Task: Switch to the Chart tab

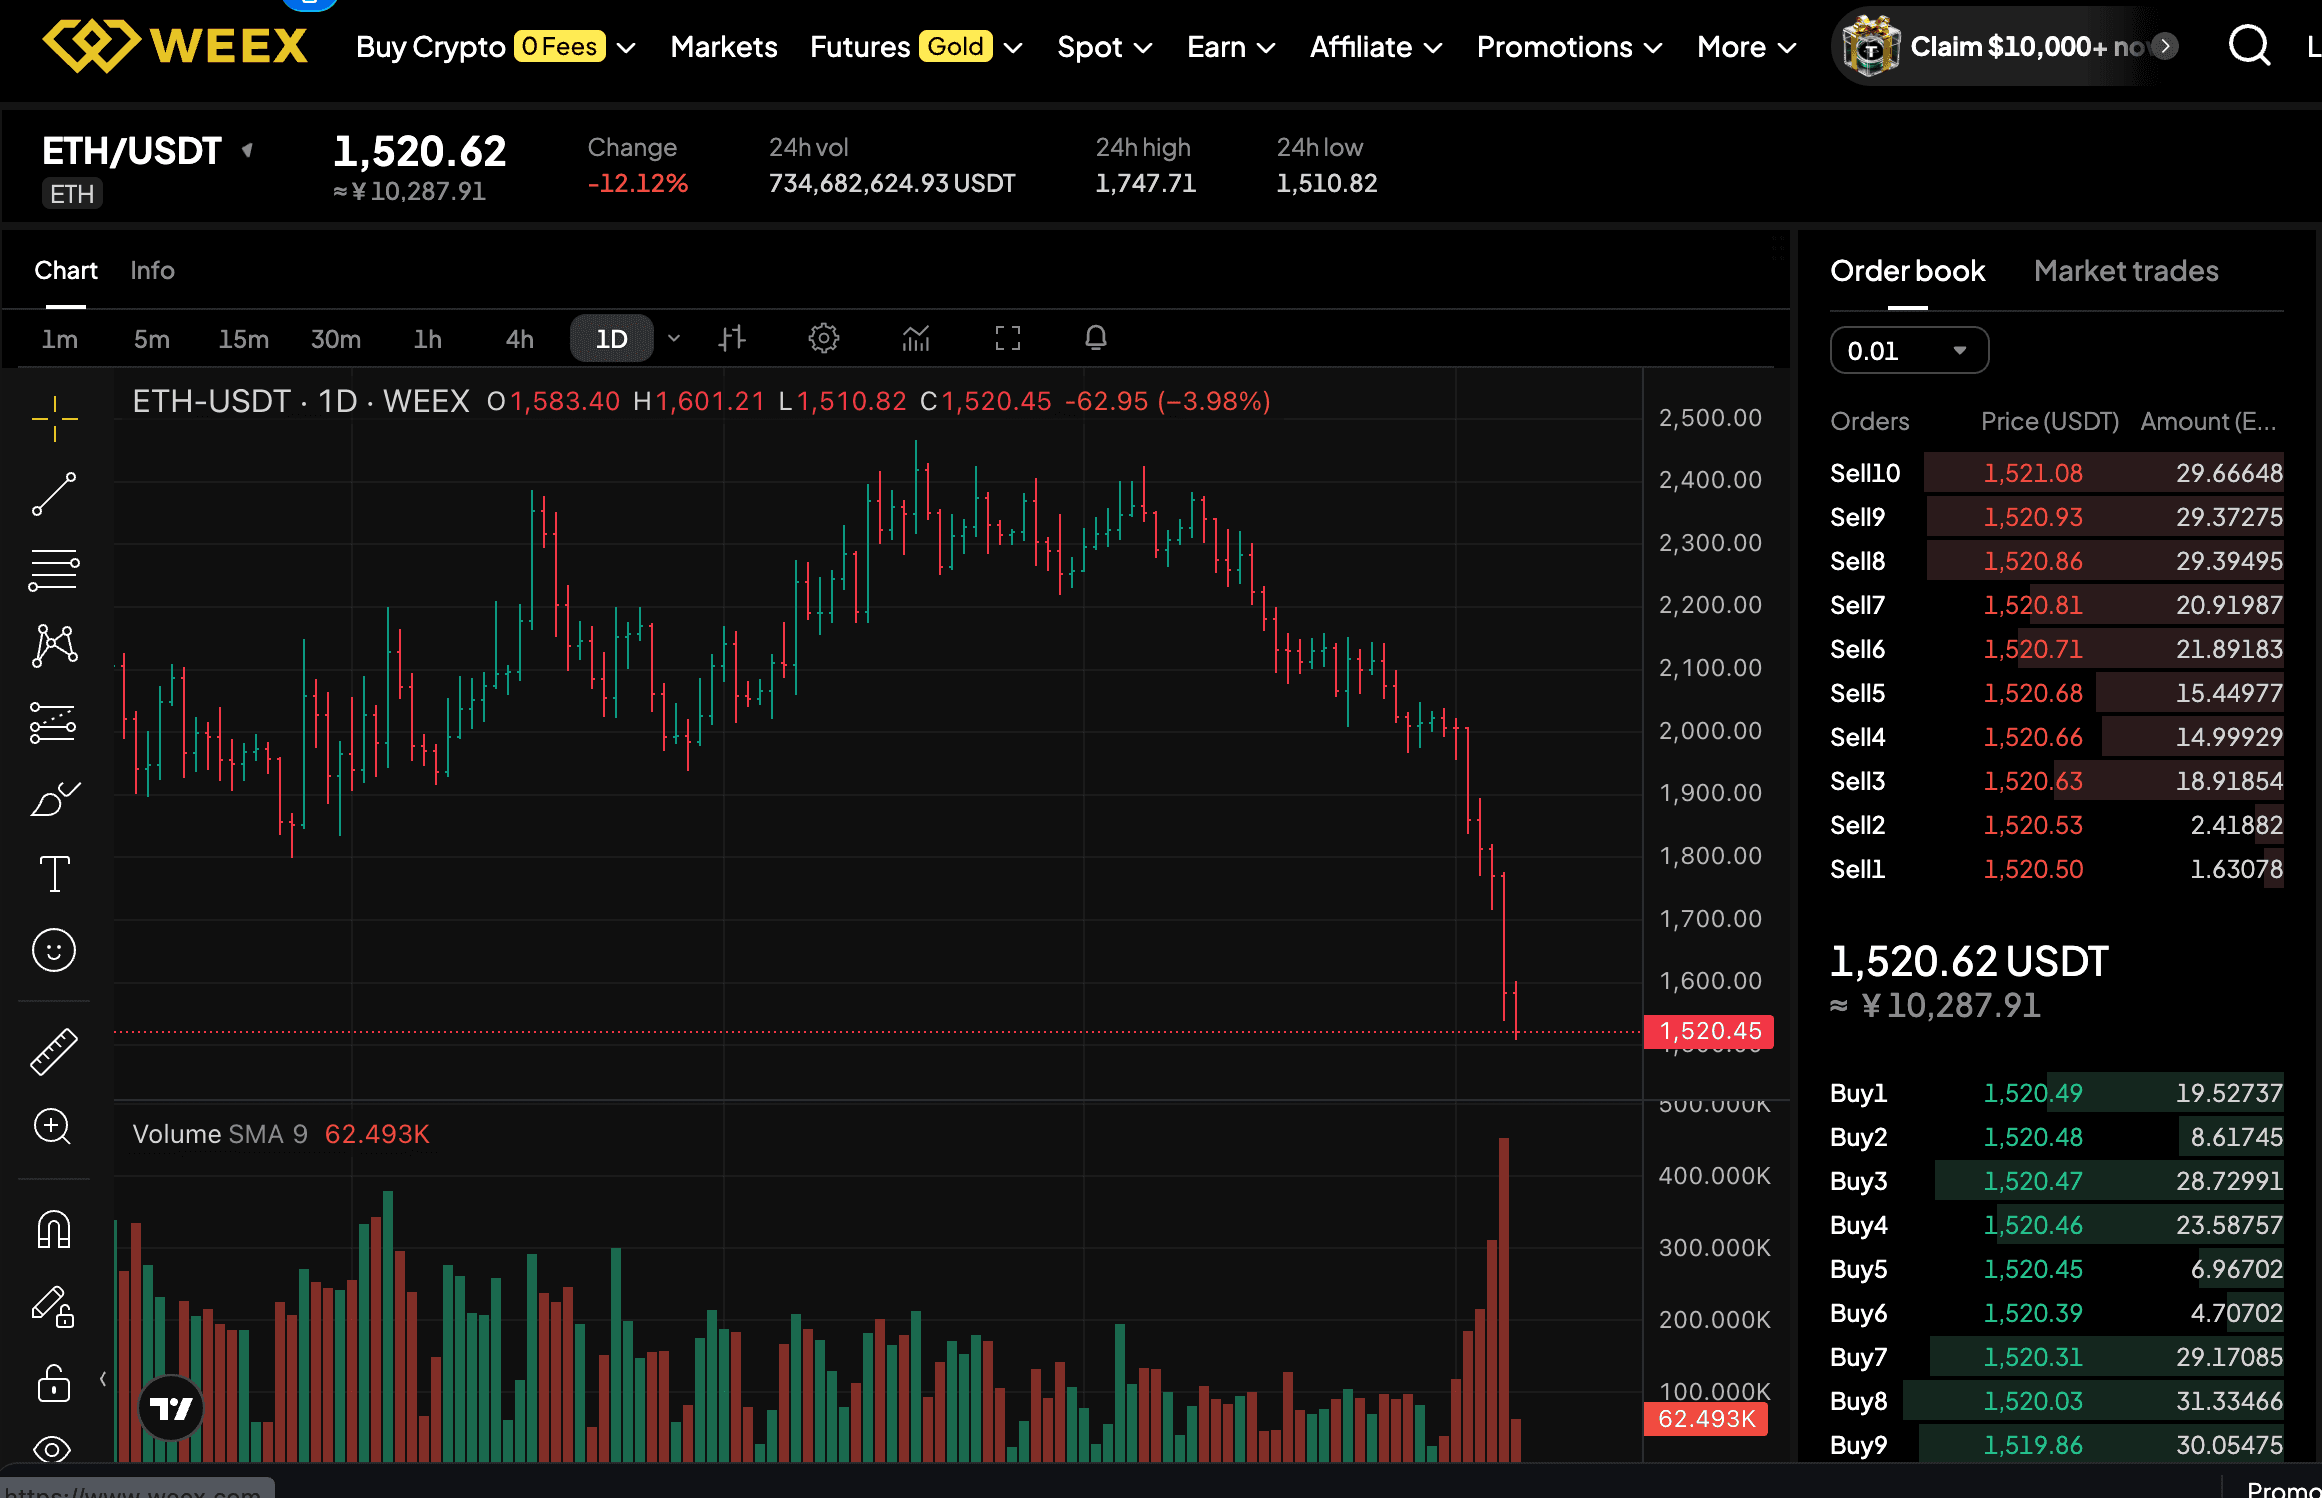Action: [x=66, y=271]
